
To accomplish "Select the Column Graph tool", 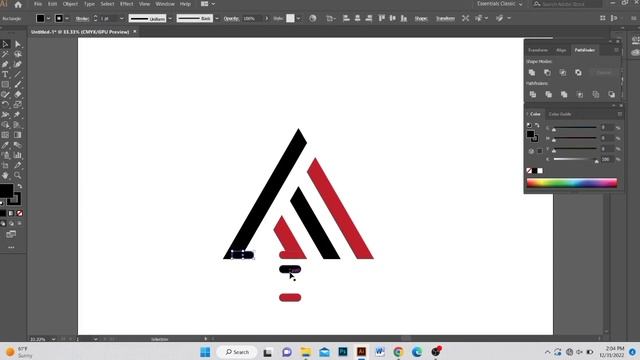I will (x=18, y=155).
